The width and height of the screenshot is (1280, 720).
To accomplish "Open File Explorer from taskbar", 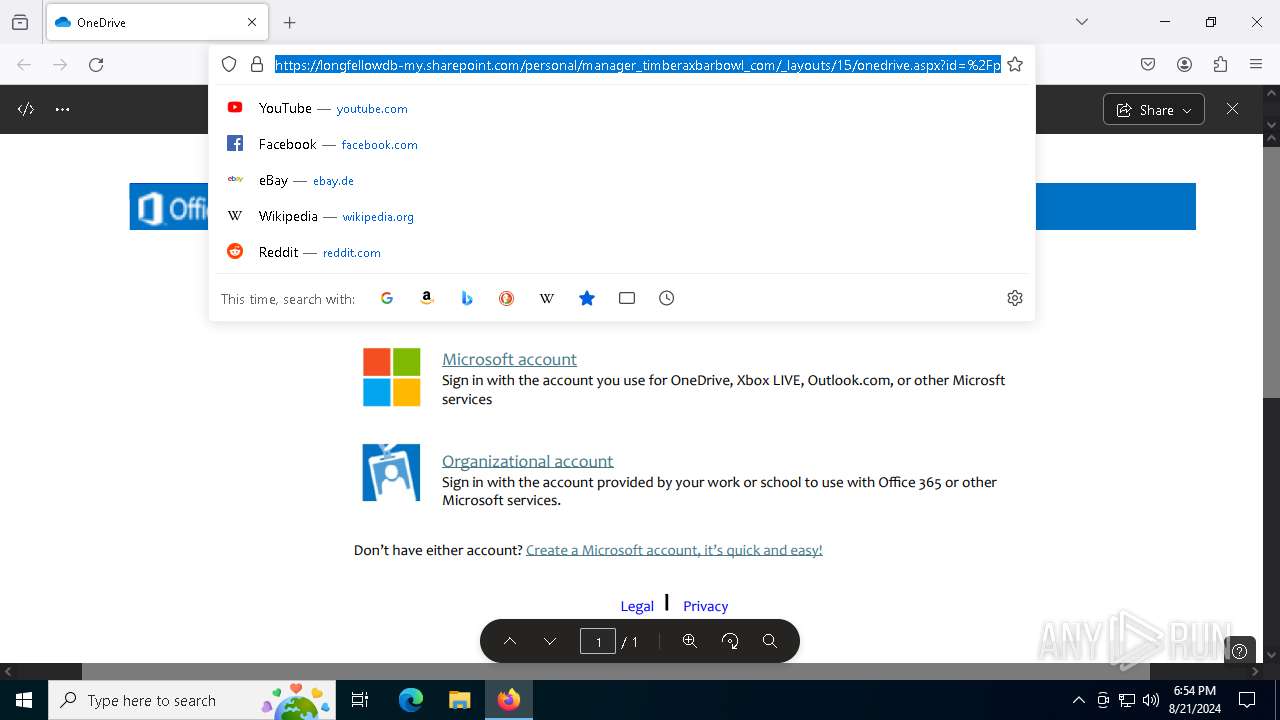I will (459, 700).
